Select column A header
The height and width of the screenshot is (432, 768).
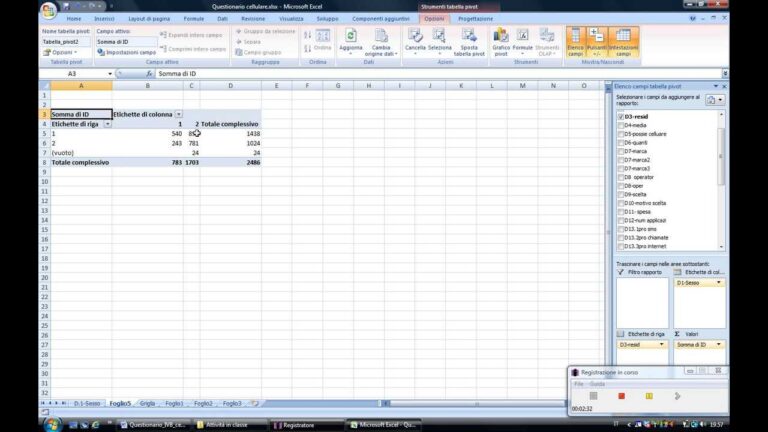point(81,86)
